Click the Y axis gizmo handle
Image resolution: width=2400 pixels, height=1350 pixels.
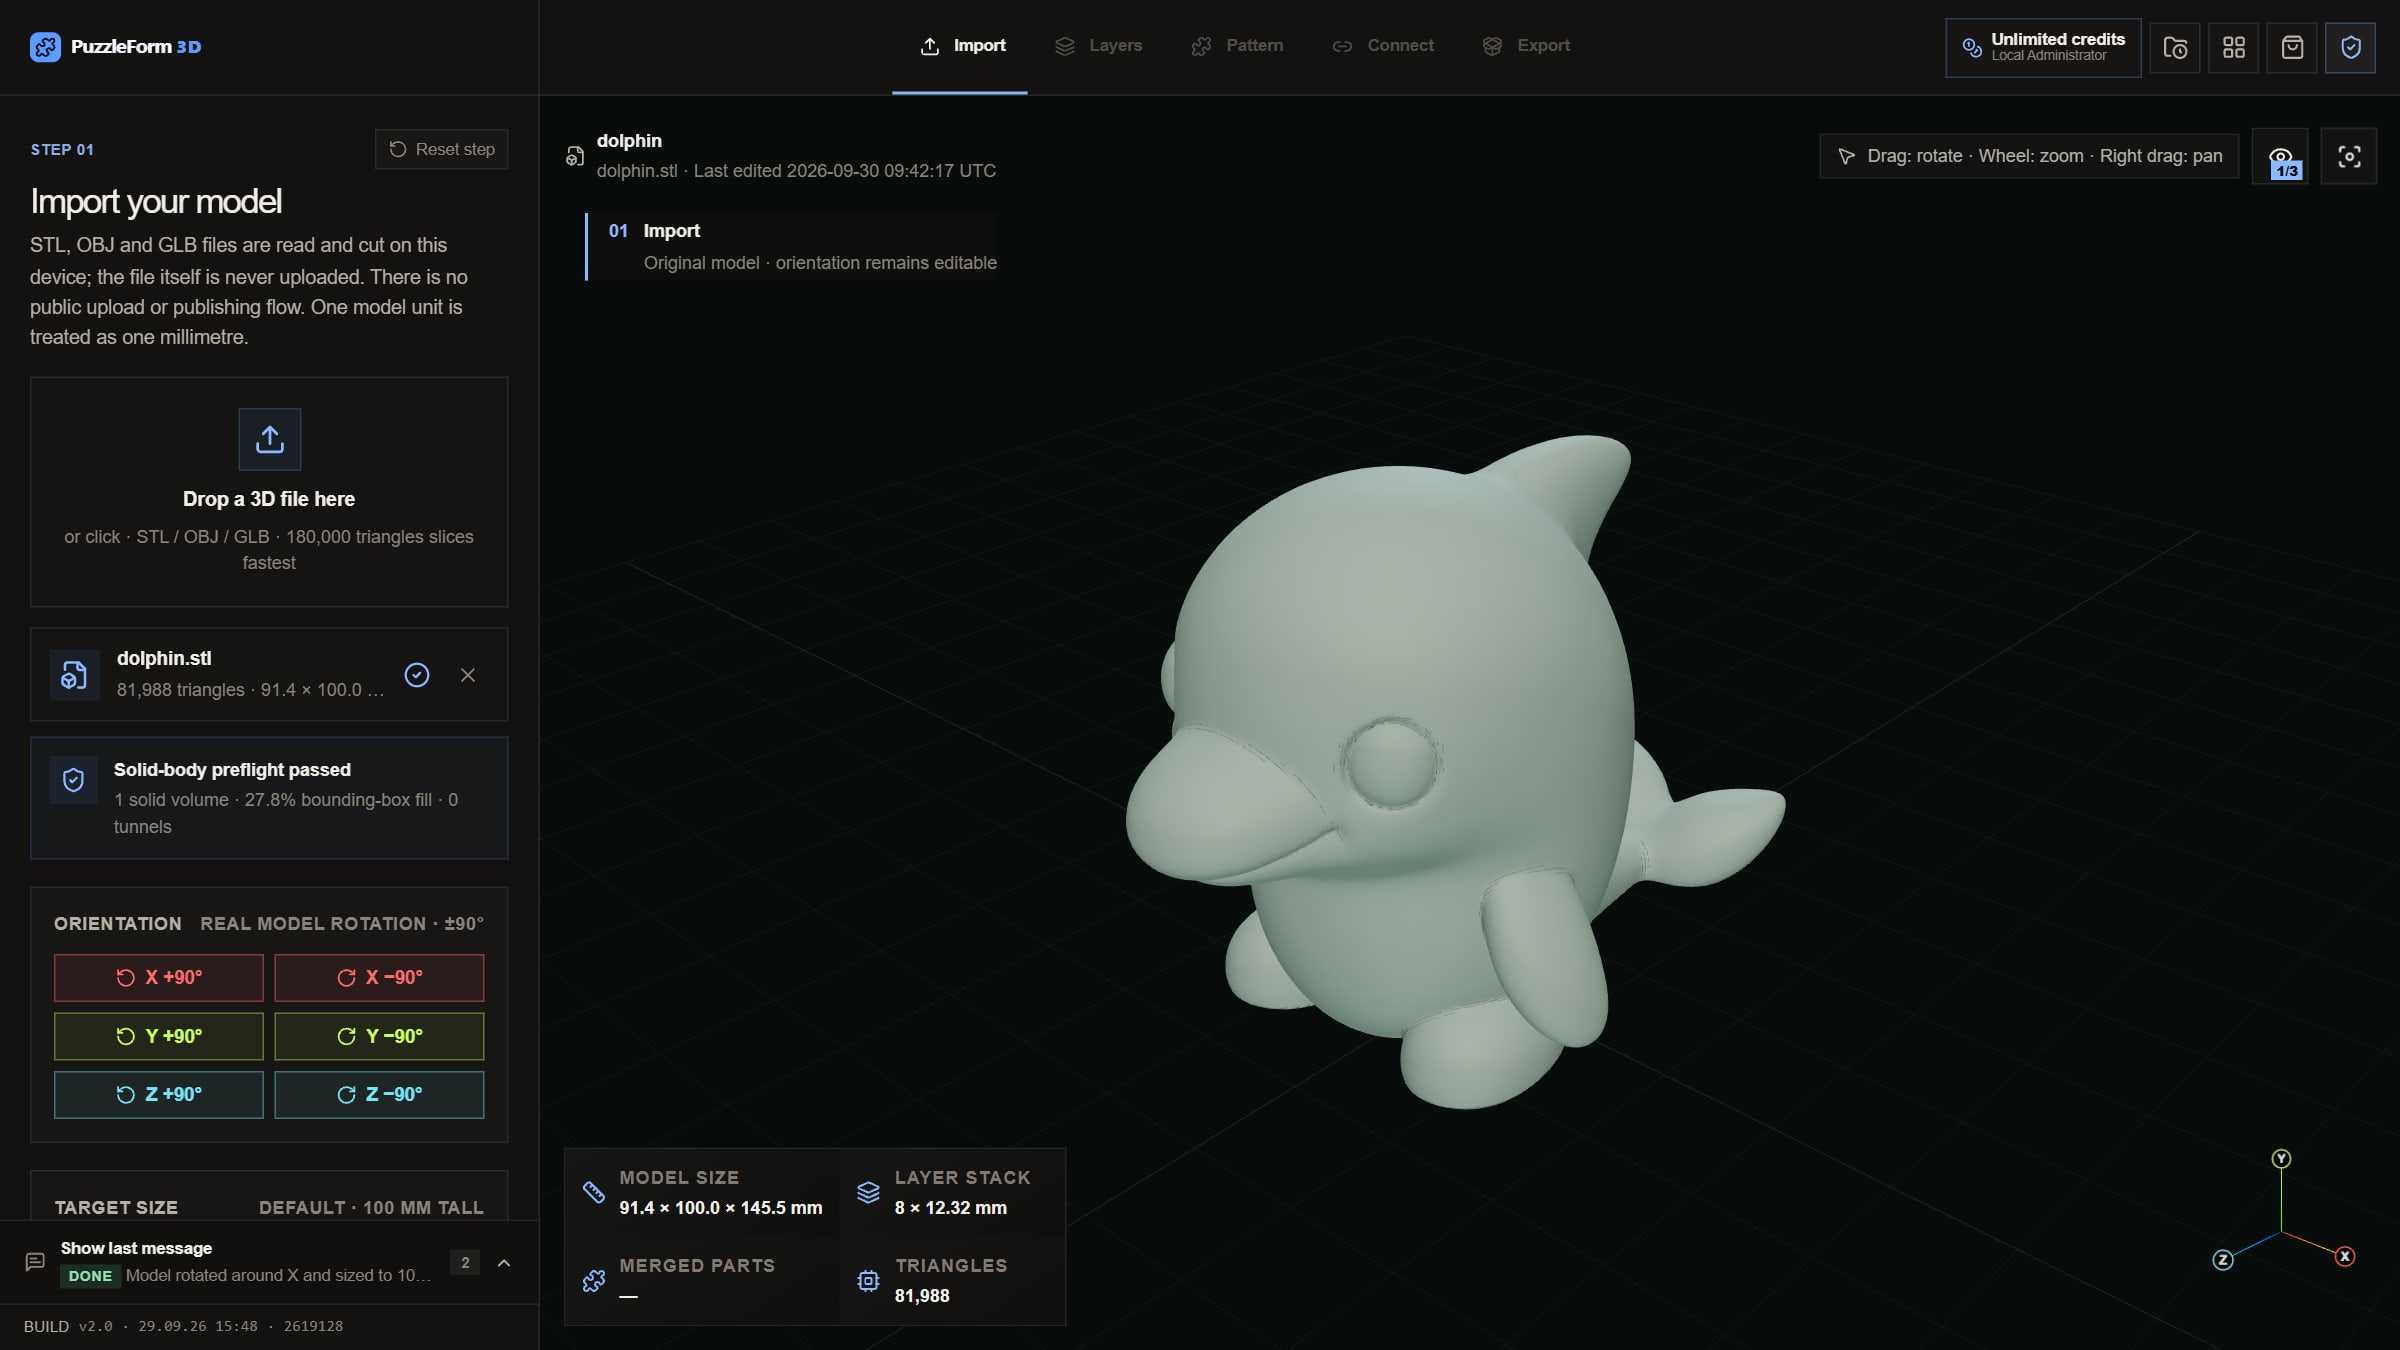coord(2281,1159)
